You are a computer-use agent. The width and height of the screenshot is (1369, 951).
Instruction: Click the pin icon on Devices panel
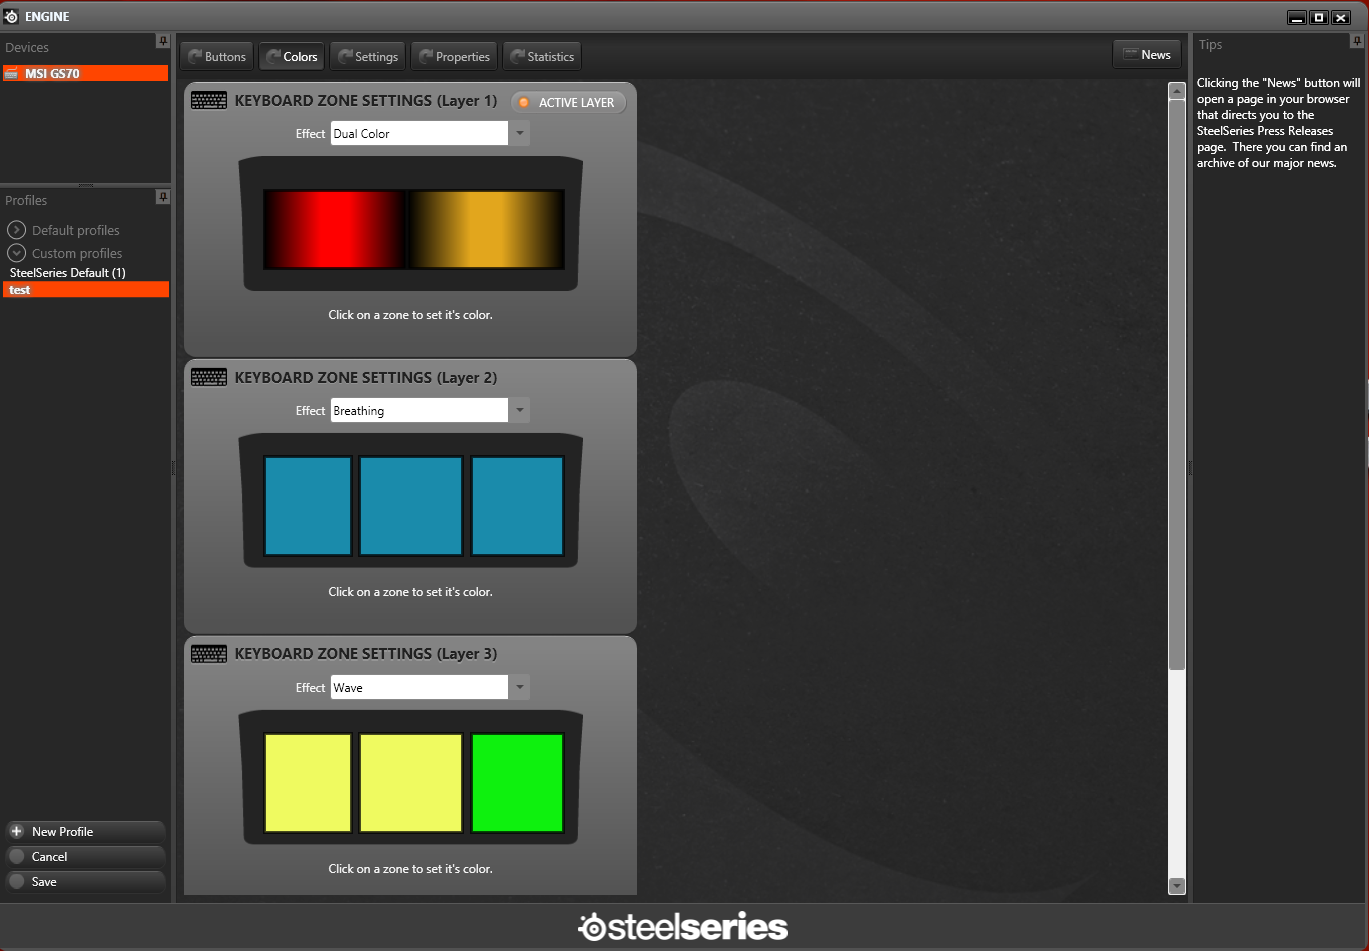[163, 41]
